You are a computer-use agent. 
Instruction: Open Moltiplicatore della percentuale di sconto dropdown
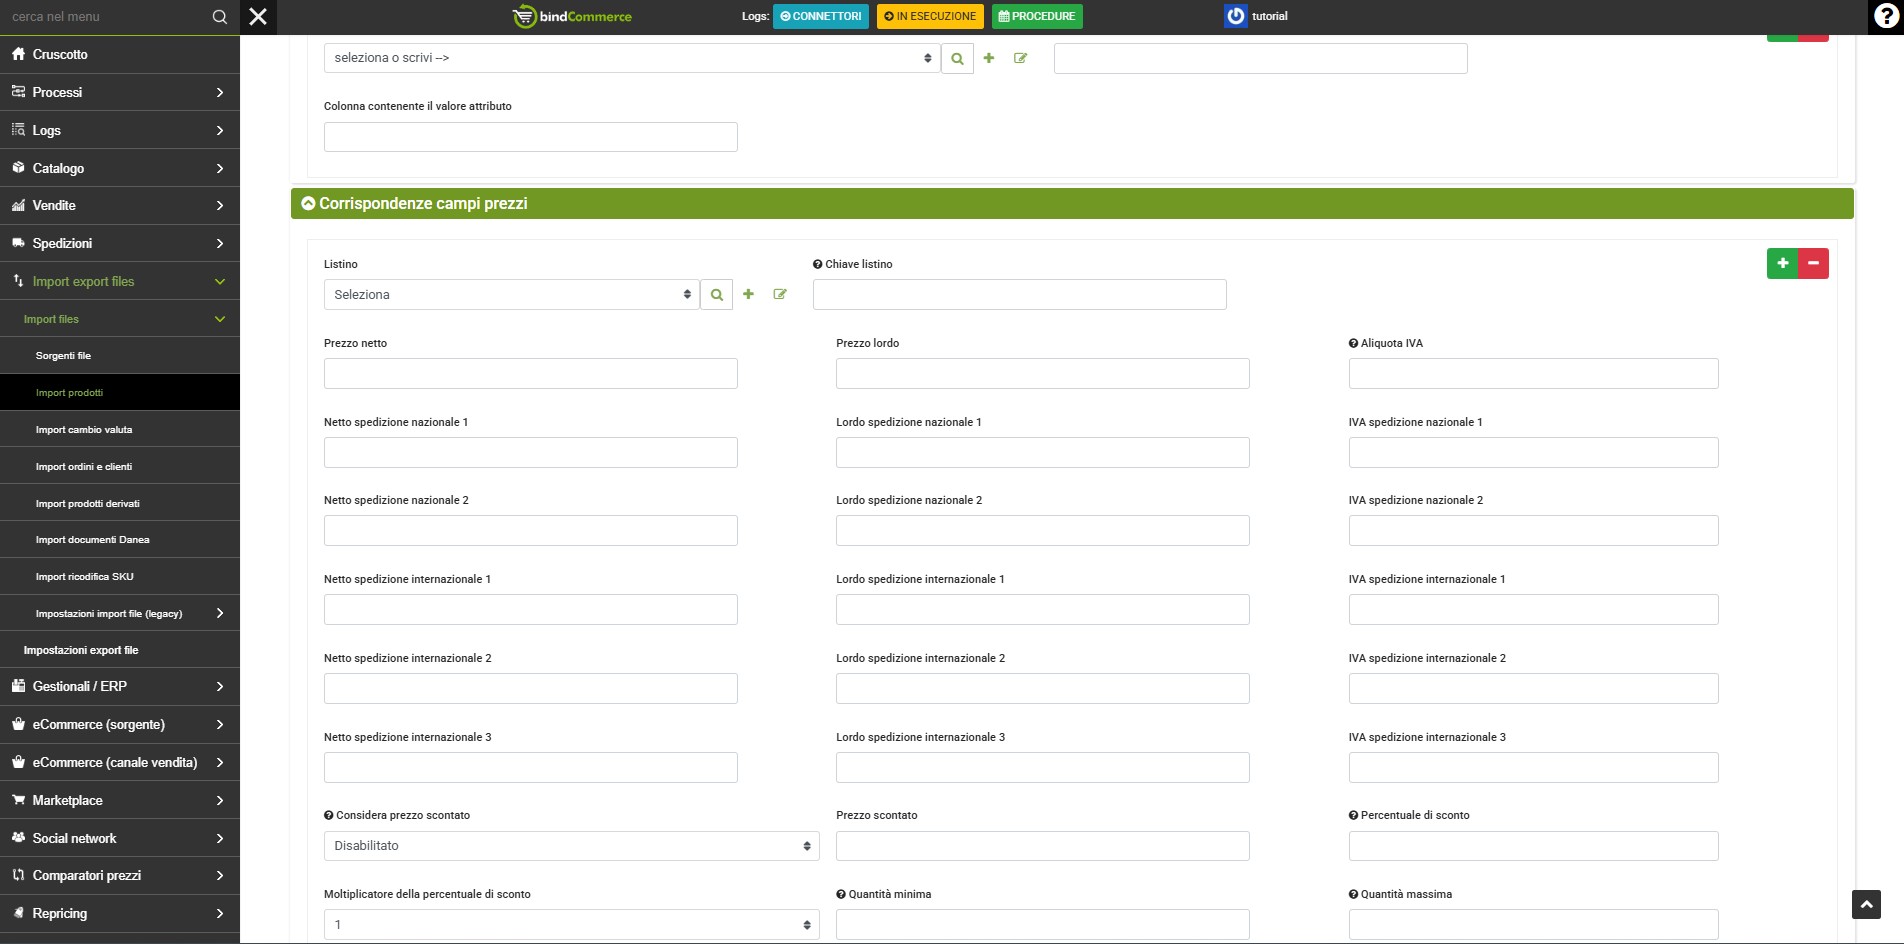[x=571, y=925]
